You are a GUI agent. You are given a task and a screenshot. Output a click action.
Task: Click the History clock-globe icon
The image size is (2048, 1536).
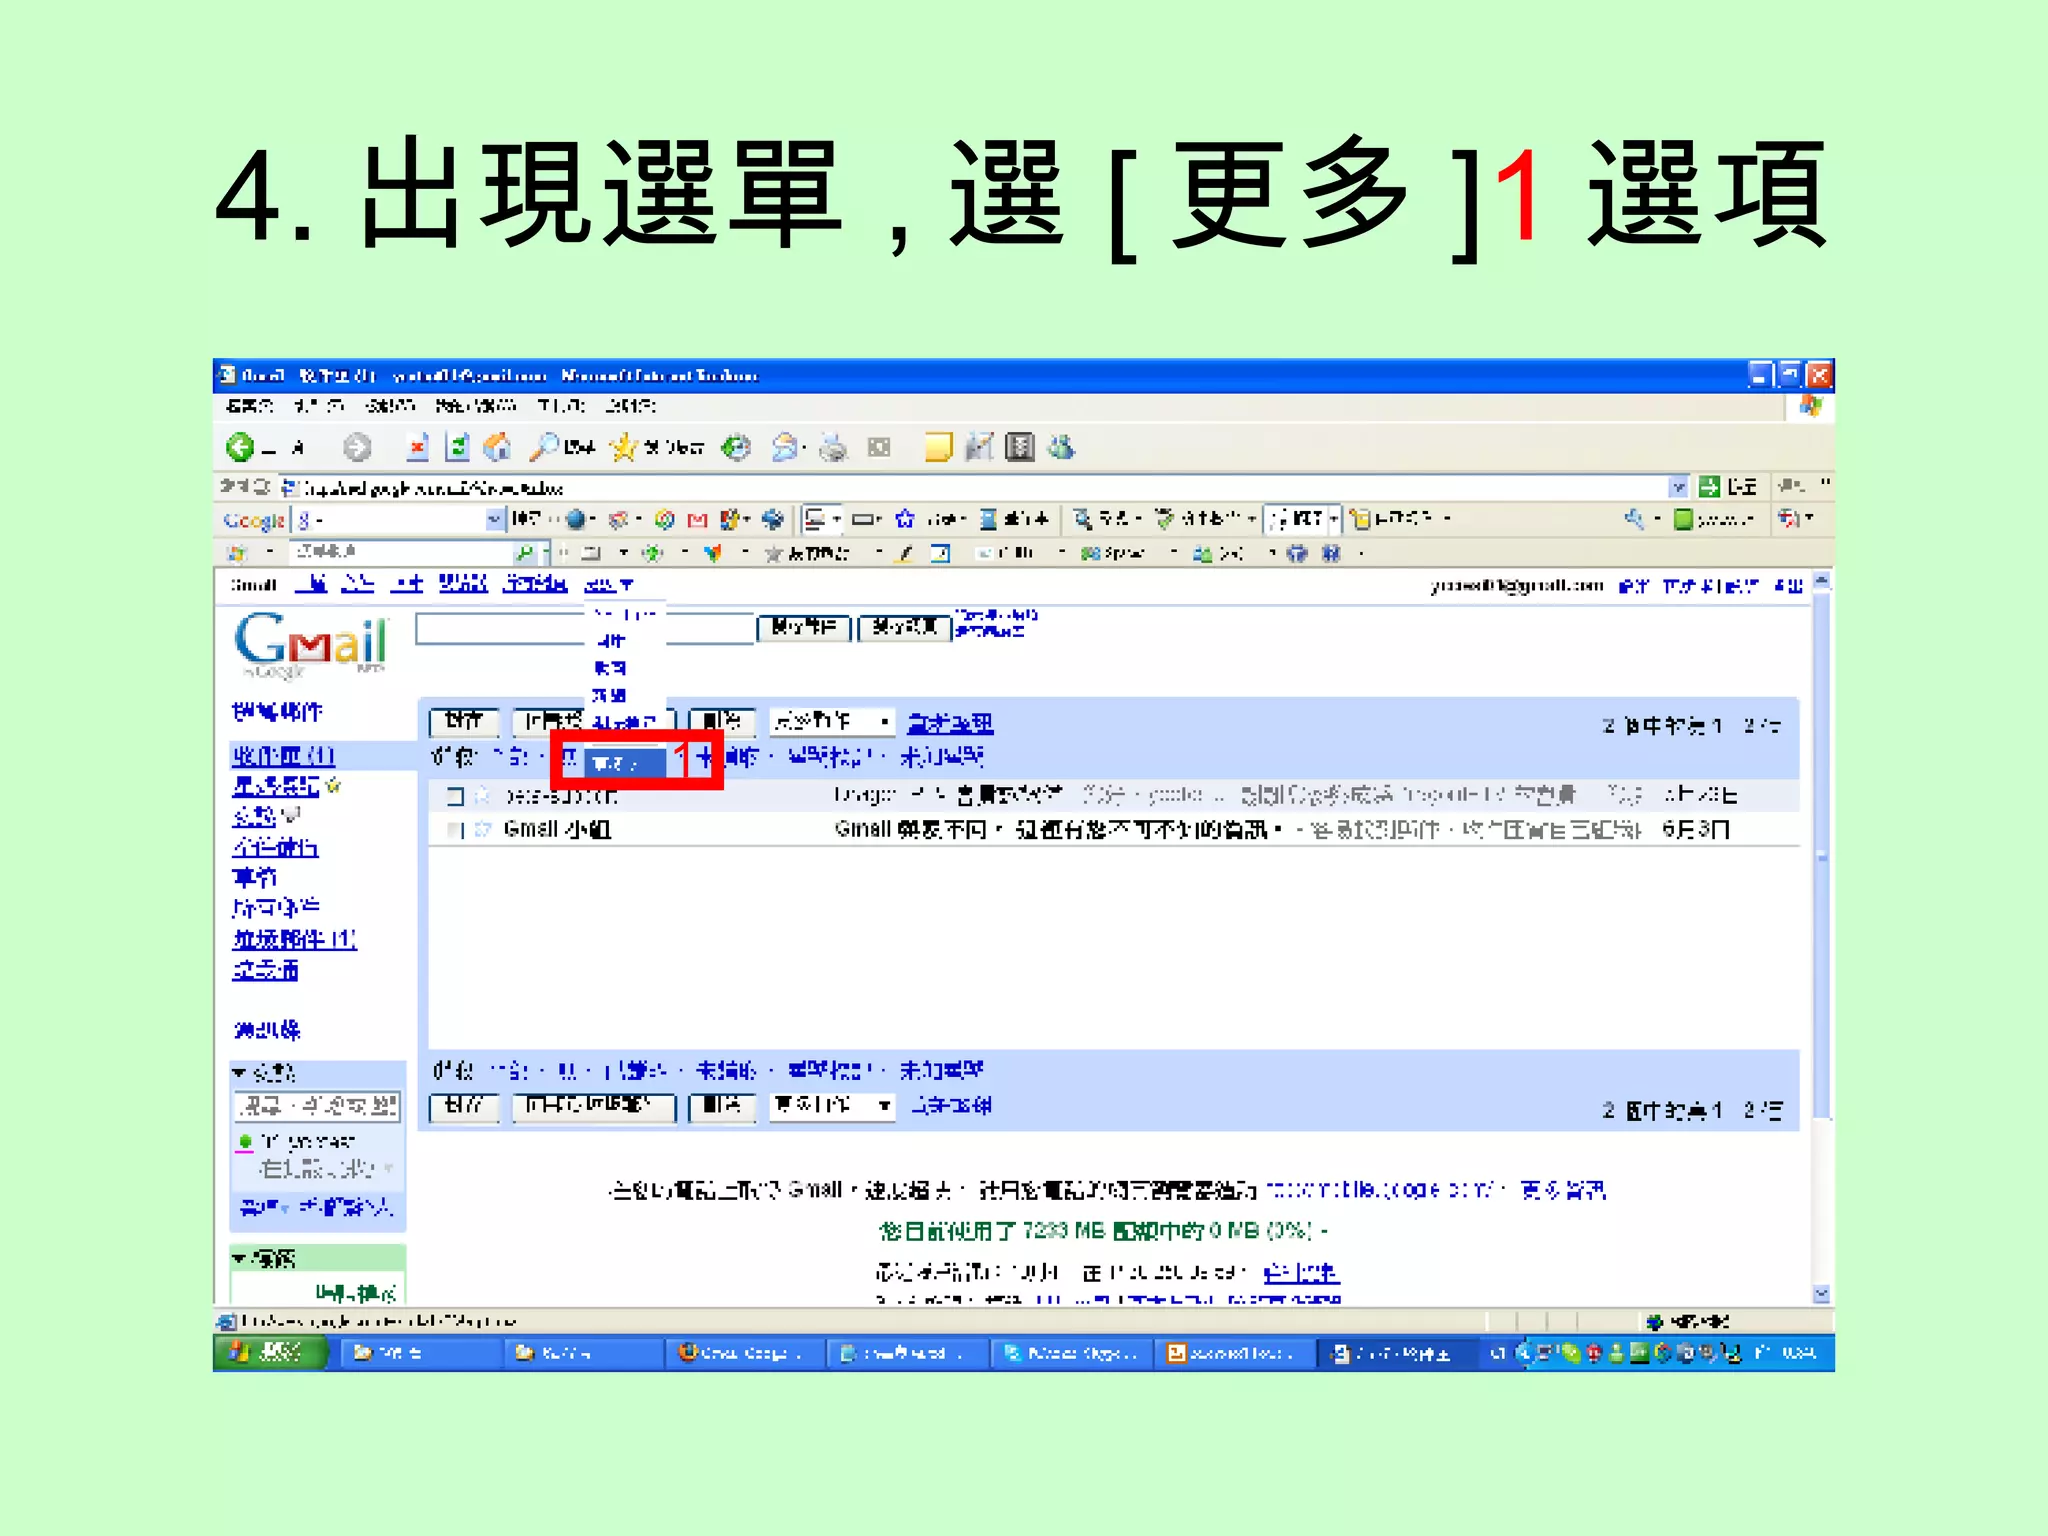(737, 447)
